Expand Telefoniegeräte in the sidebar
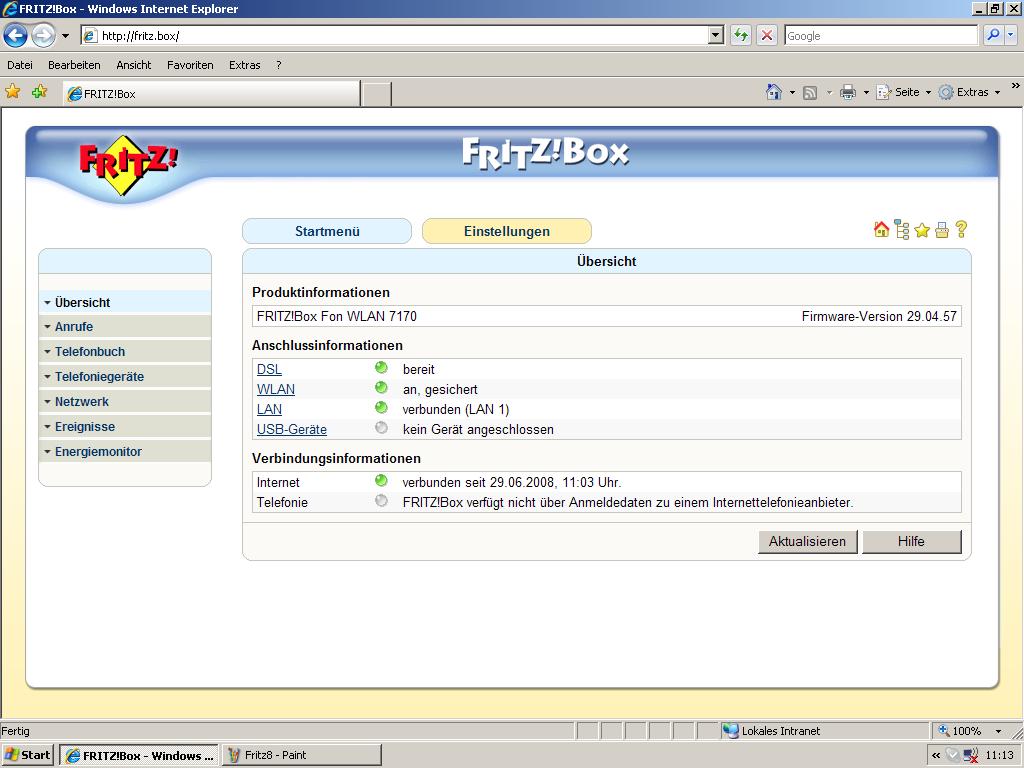The height and width of the screenshot is (768, 1024). 99,377
